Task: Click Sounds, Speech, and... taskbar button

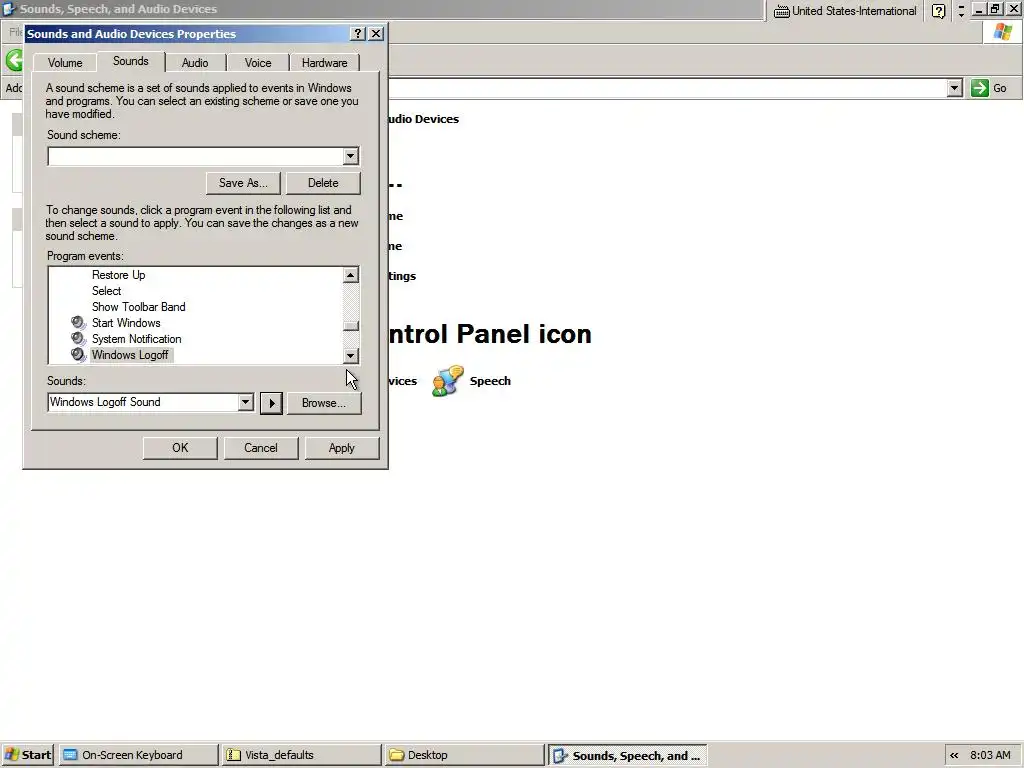Action: [x=627, y=756]
